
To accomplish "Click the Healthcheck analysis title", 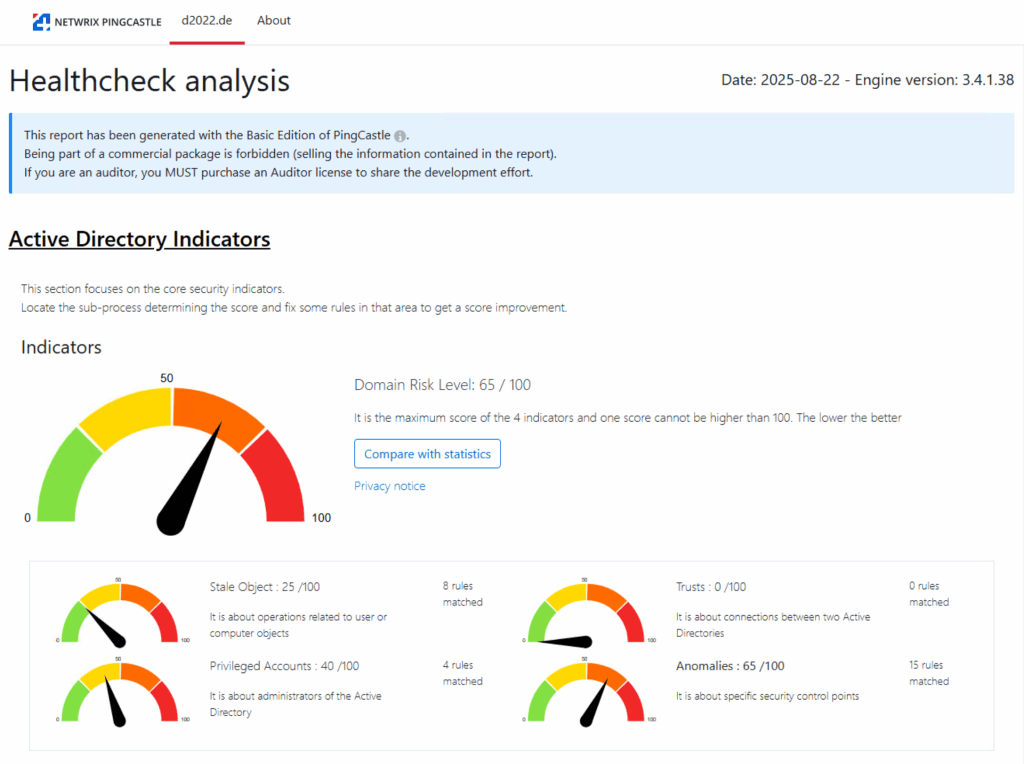I will click(x=149, y=80).
